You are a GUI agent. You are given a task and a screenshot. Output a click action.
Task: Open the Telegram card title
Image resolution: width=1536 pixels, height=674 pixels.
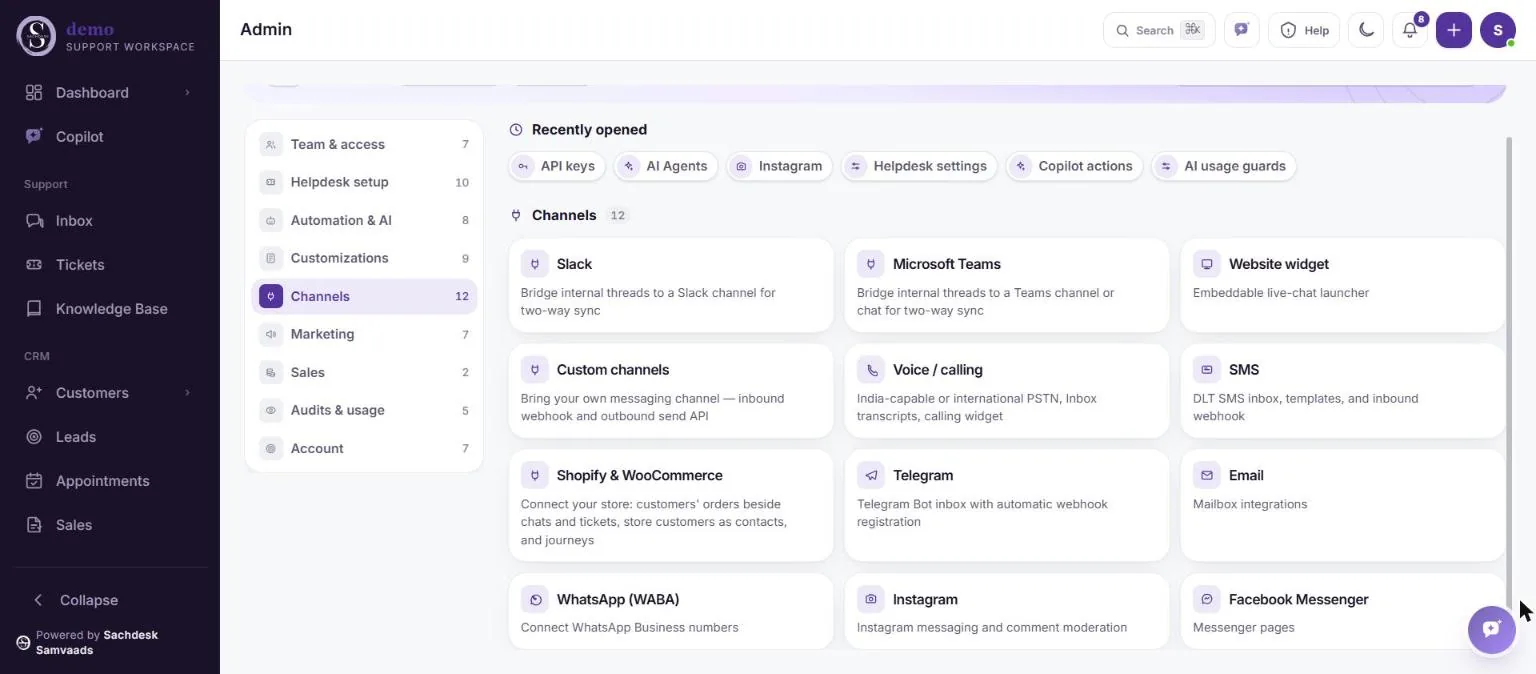[923, 476]
